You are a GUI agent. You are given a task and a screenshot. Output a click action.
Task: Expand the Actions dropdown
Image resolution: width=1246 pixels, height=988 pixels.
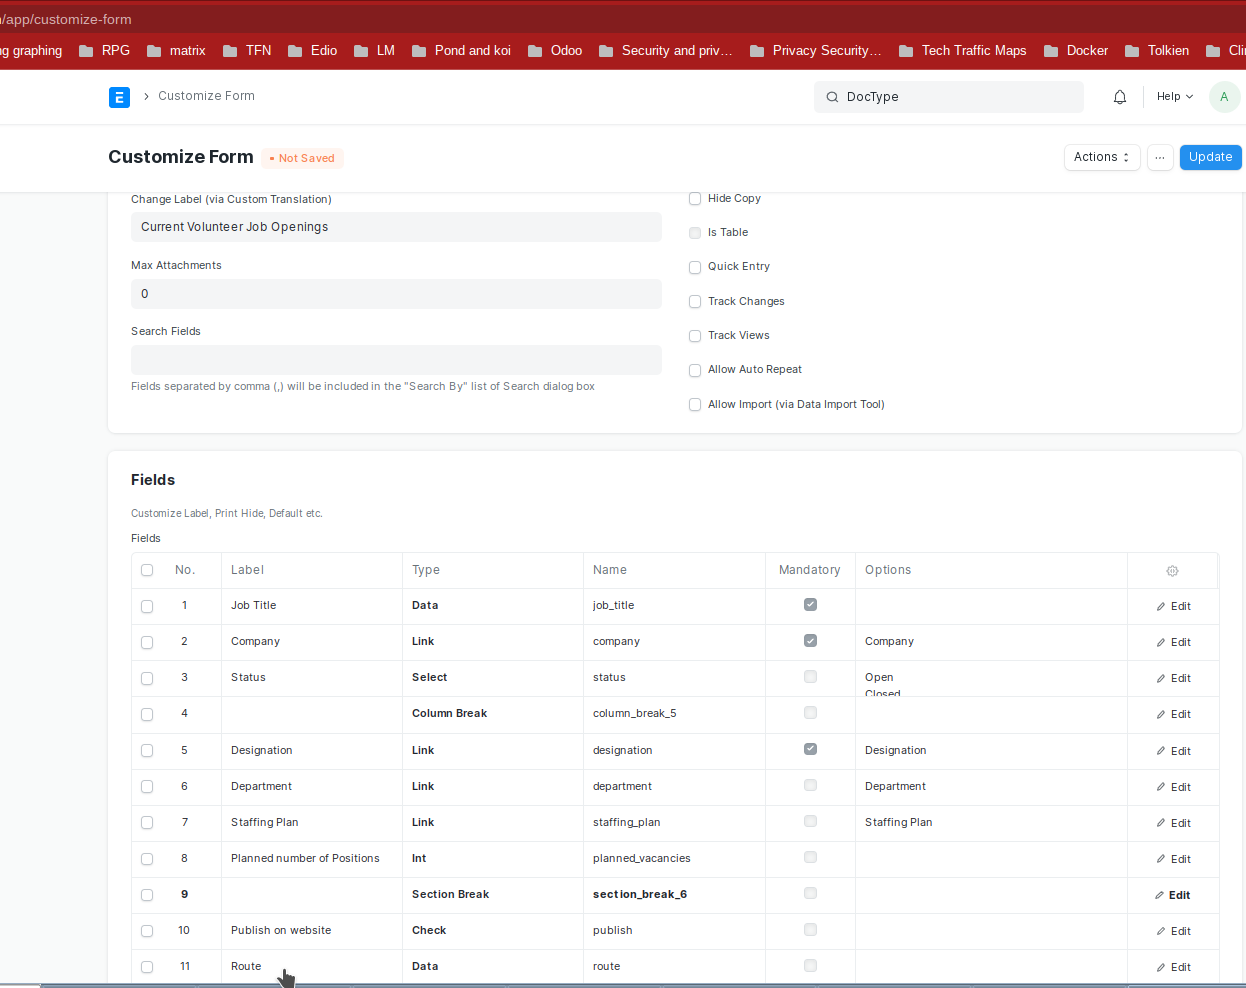click(x=1101, y=158)
